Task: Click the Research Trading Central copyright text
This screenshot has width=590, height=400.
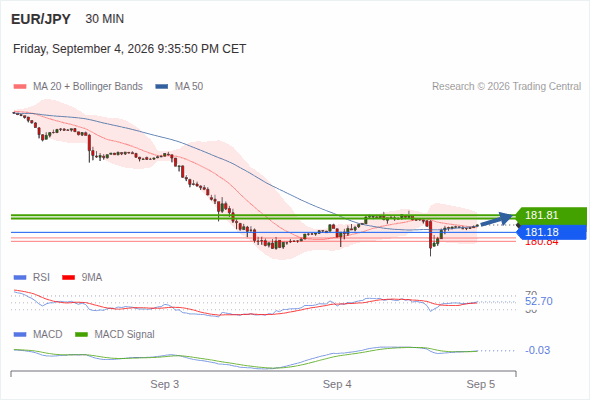Action: tap(506, 87)
